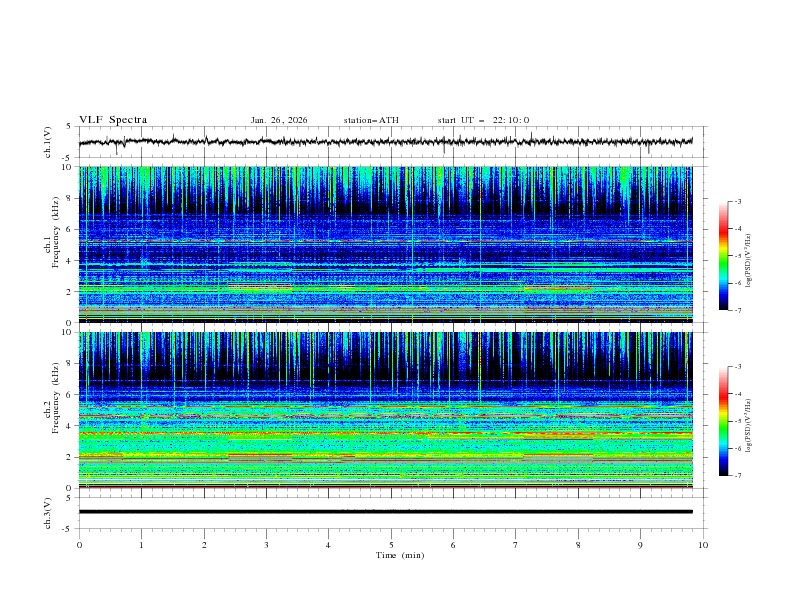Screen dimensions: 792x612
Task: Click the time axis tick label '0'
Action: pos(79,545)
